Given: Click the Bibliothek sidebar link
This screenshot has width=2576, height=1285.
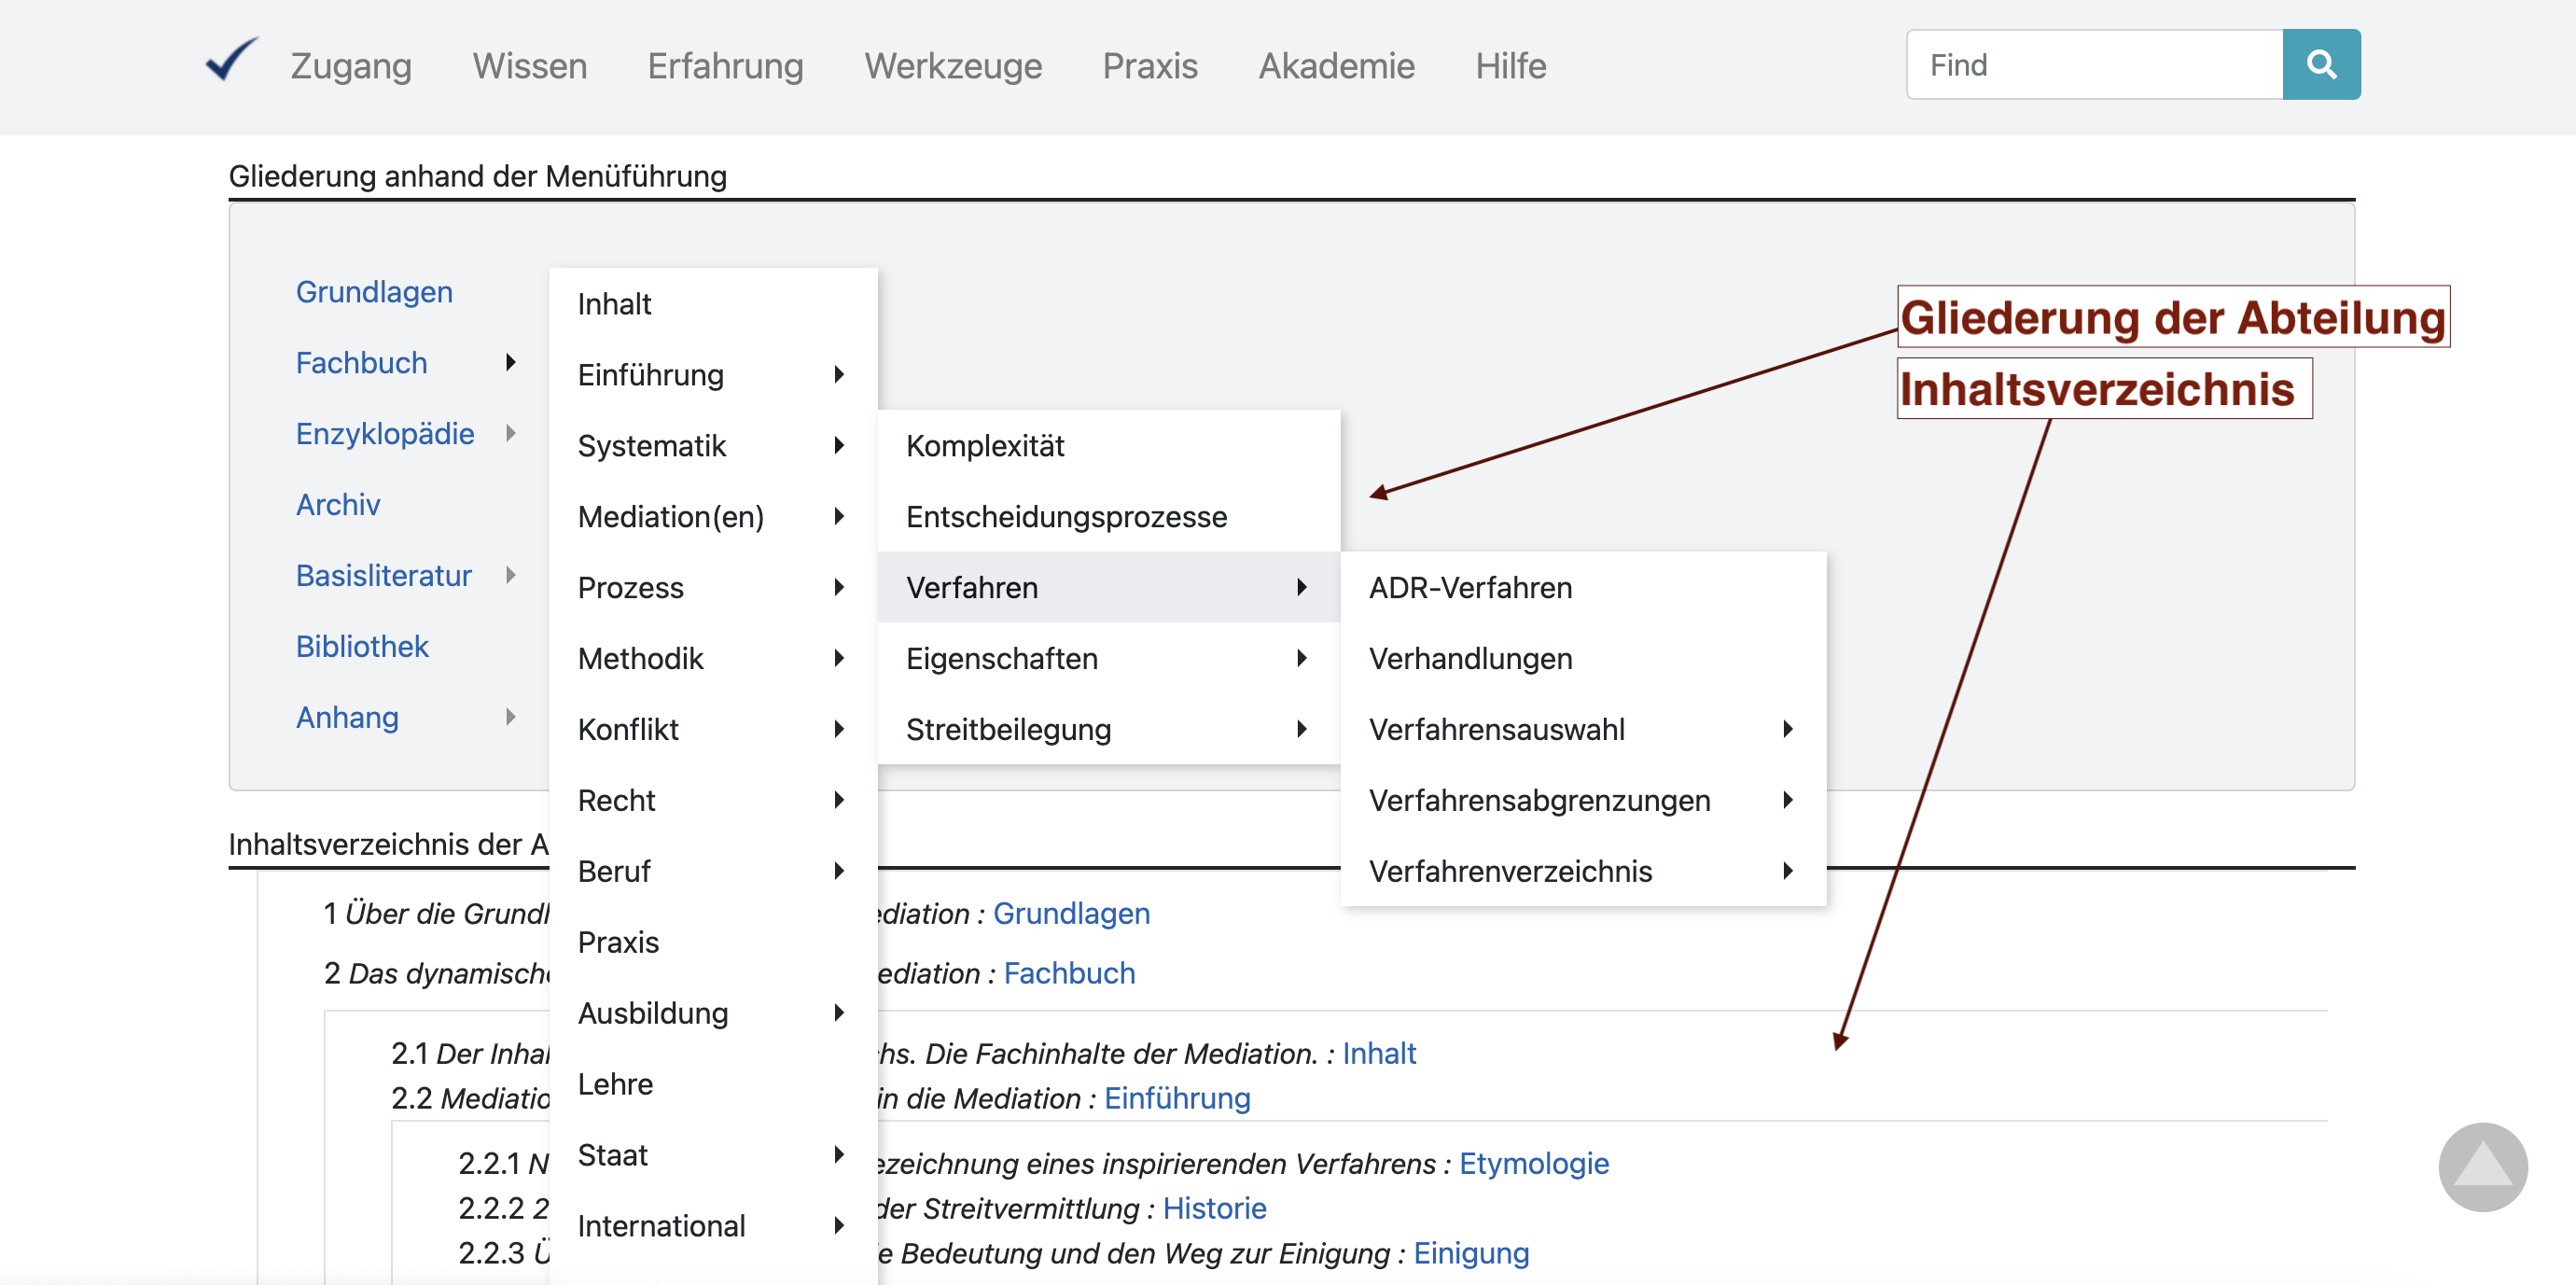Looking at the screenshot, I should [x=362, y=646].
